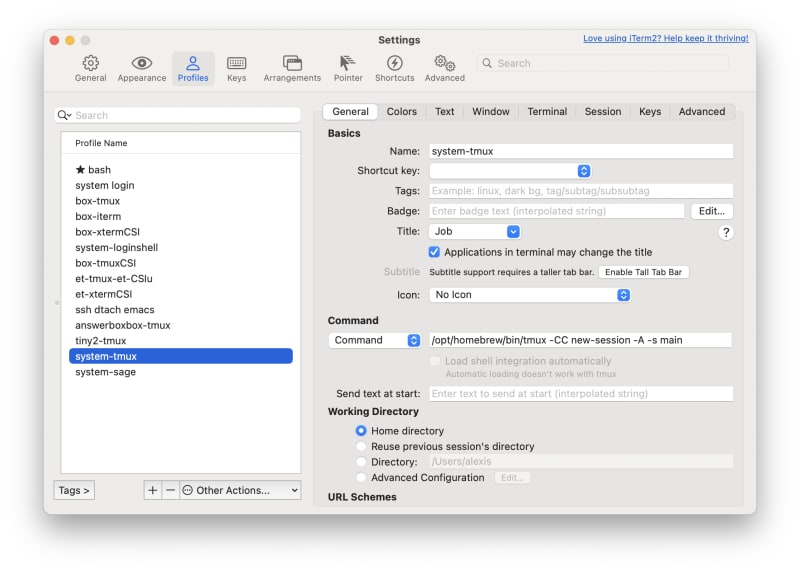Select Reuse previous session's directory option
800x572 pixels.
point(361,446)
